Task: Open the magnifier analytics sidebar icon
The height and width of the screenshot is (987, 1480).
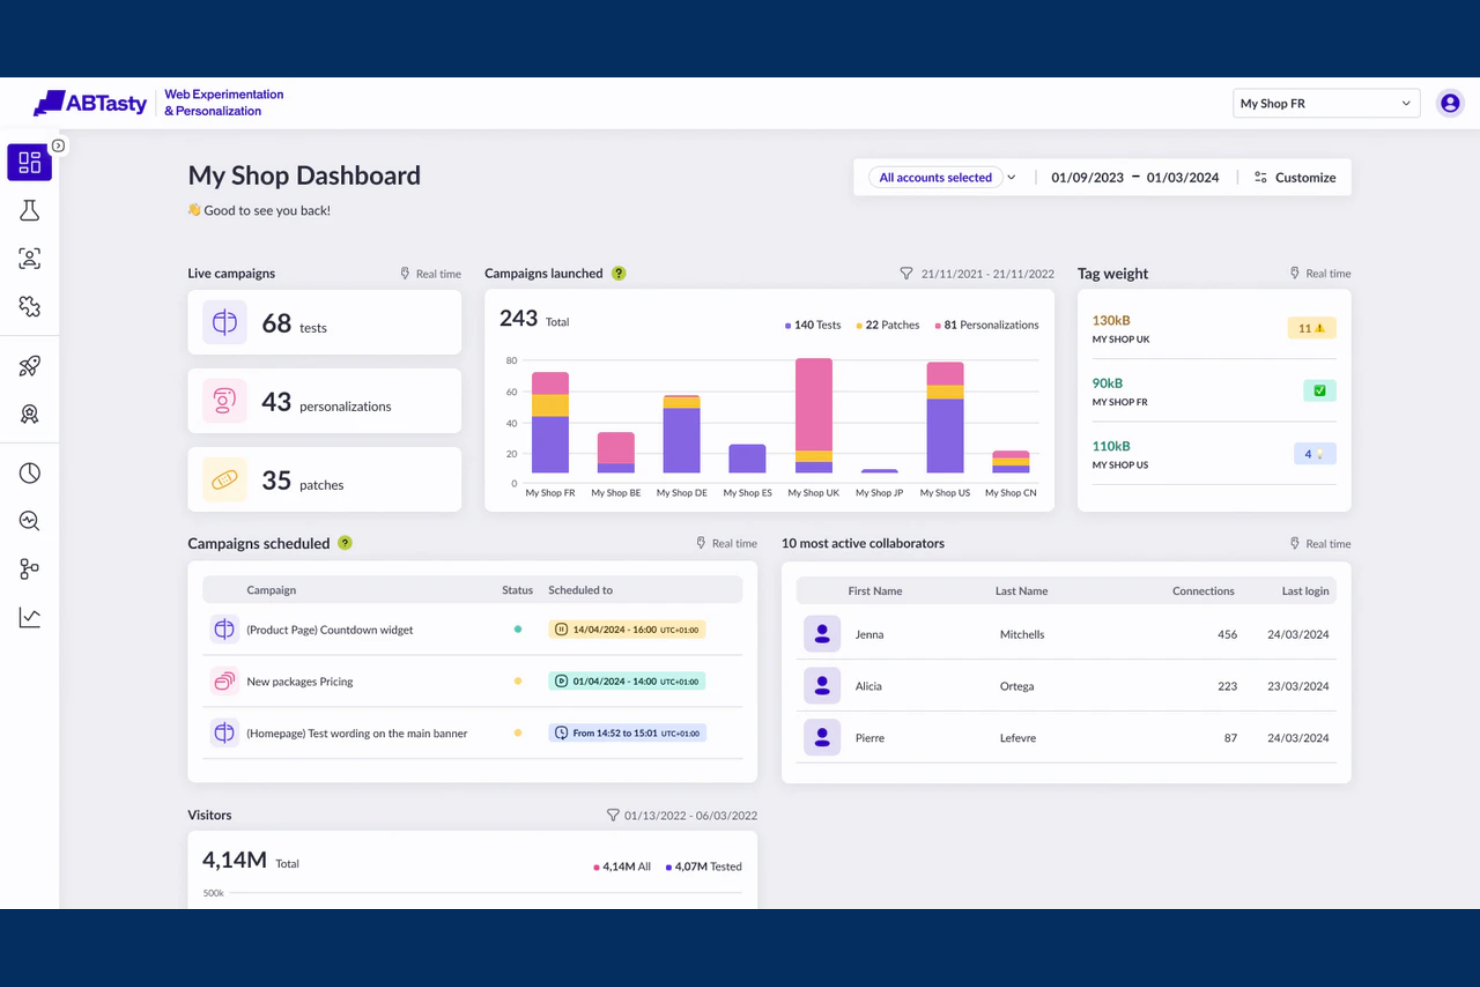Action: [29, 521]
